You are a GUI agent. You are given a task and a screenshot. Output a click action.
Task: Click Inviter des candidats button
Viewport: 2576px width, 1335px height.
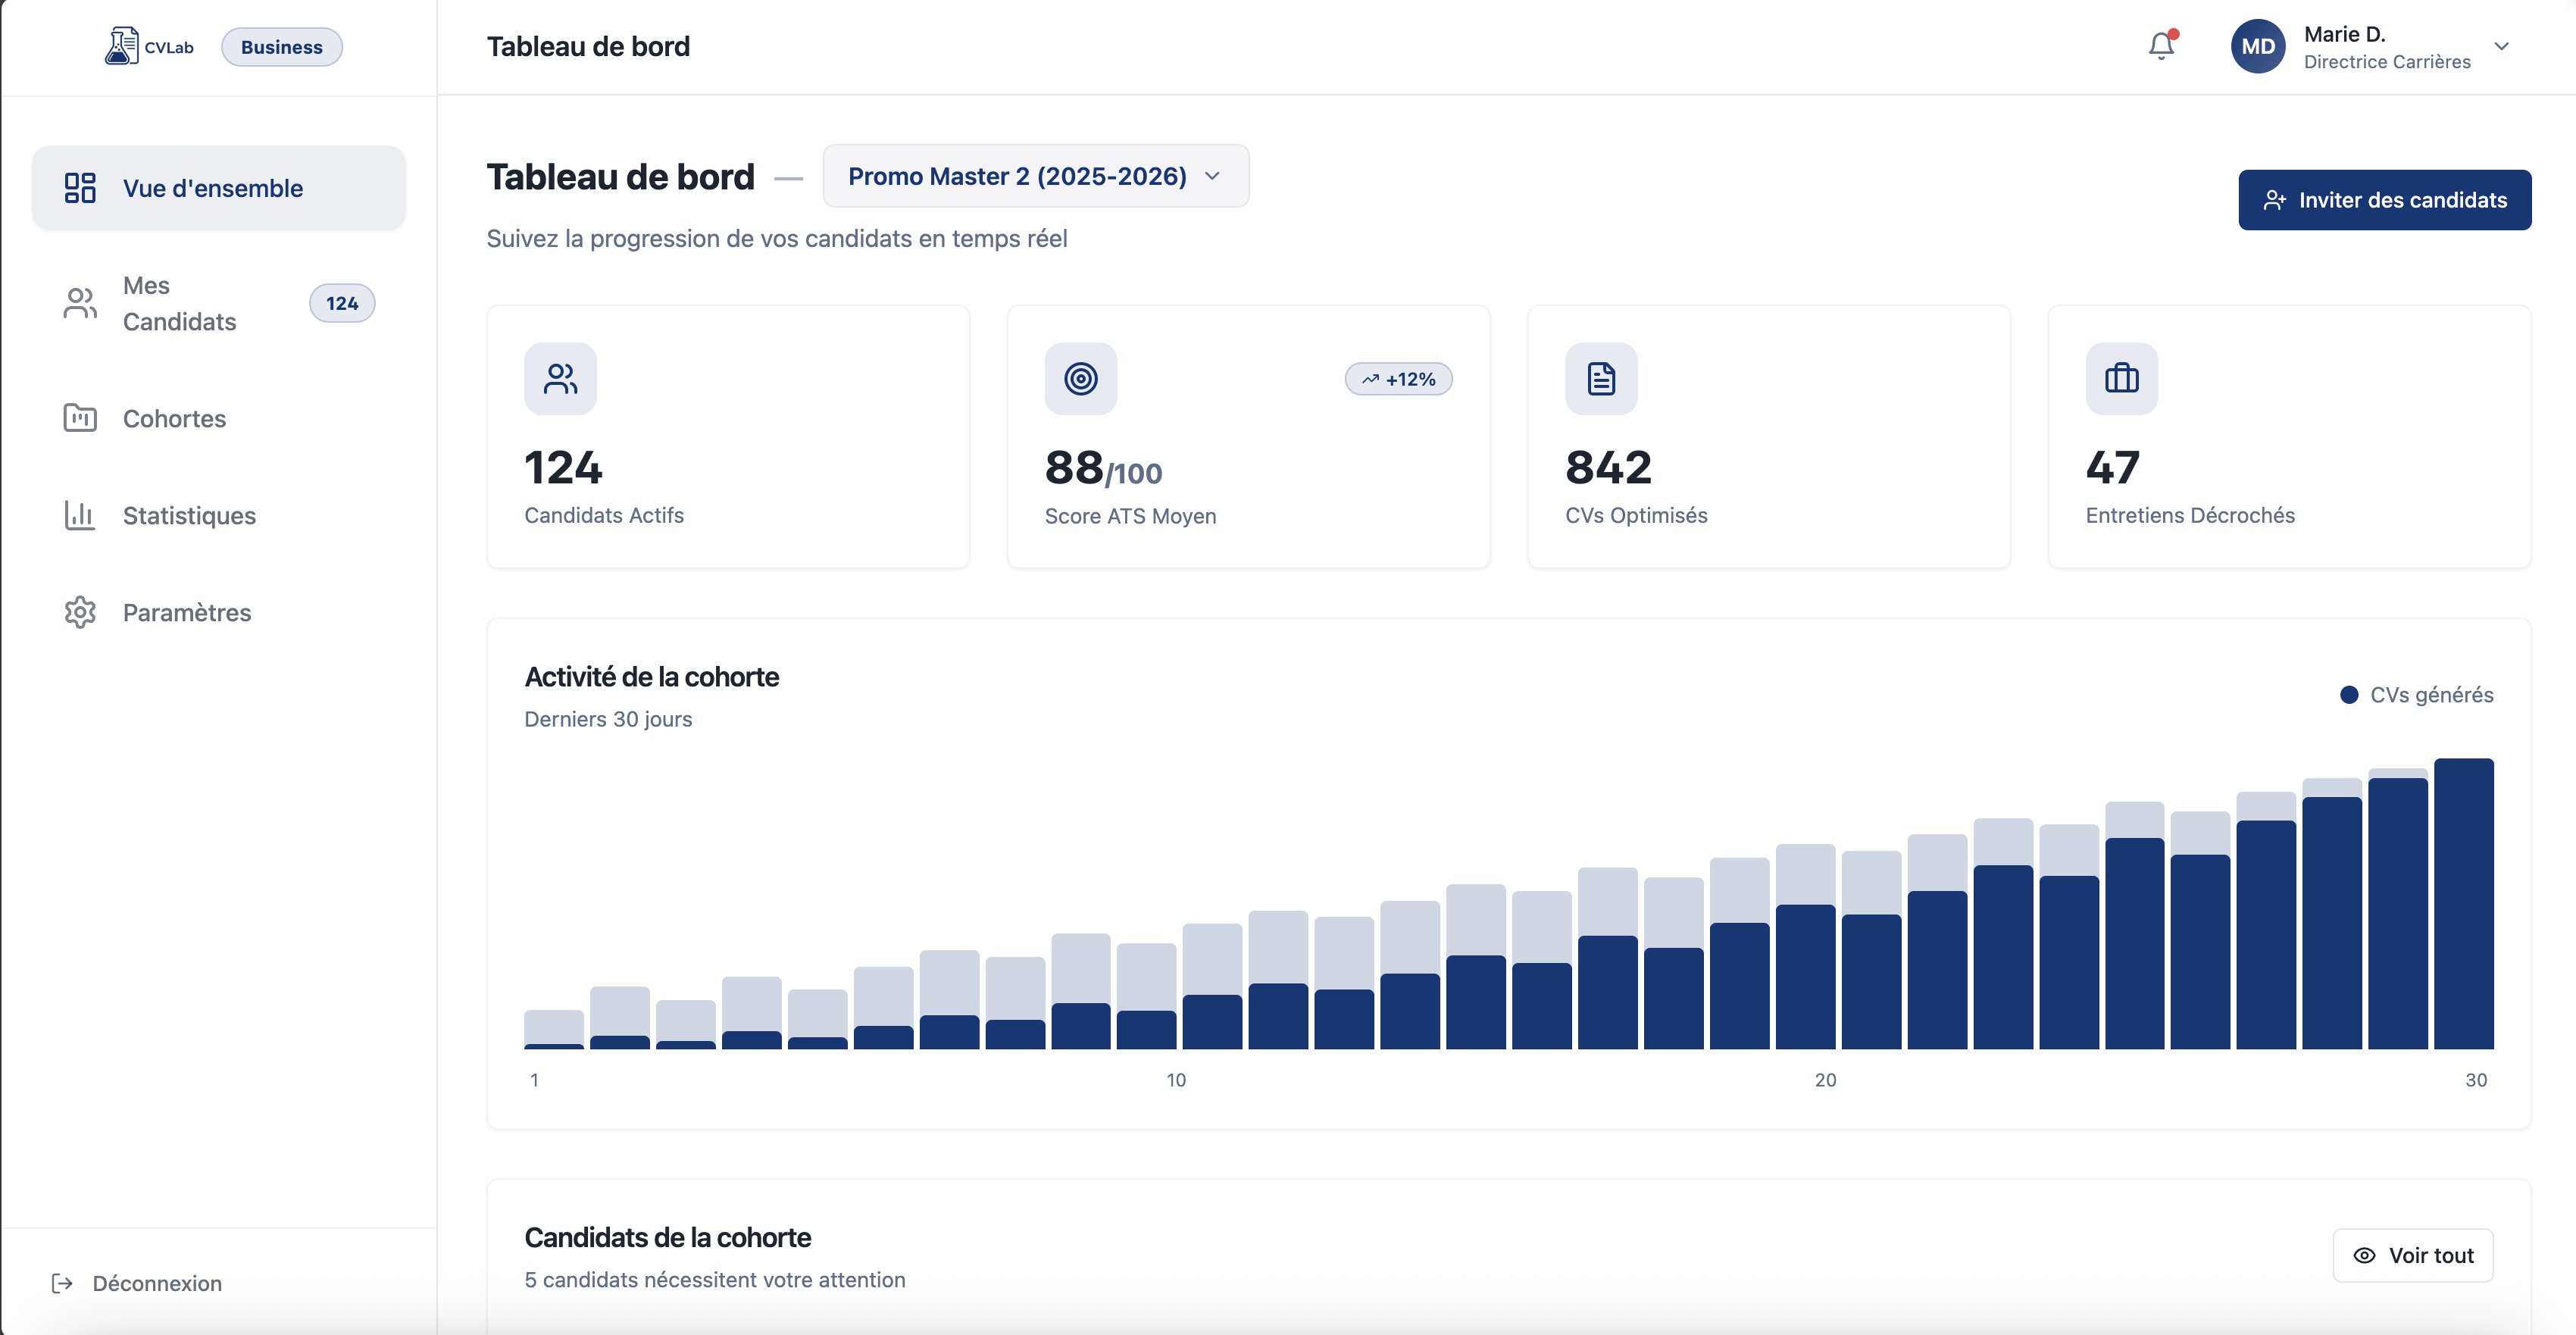click(2384, 200)
